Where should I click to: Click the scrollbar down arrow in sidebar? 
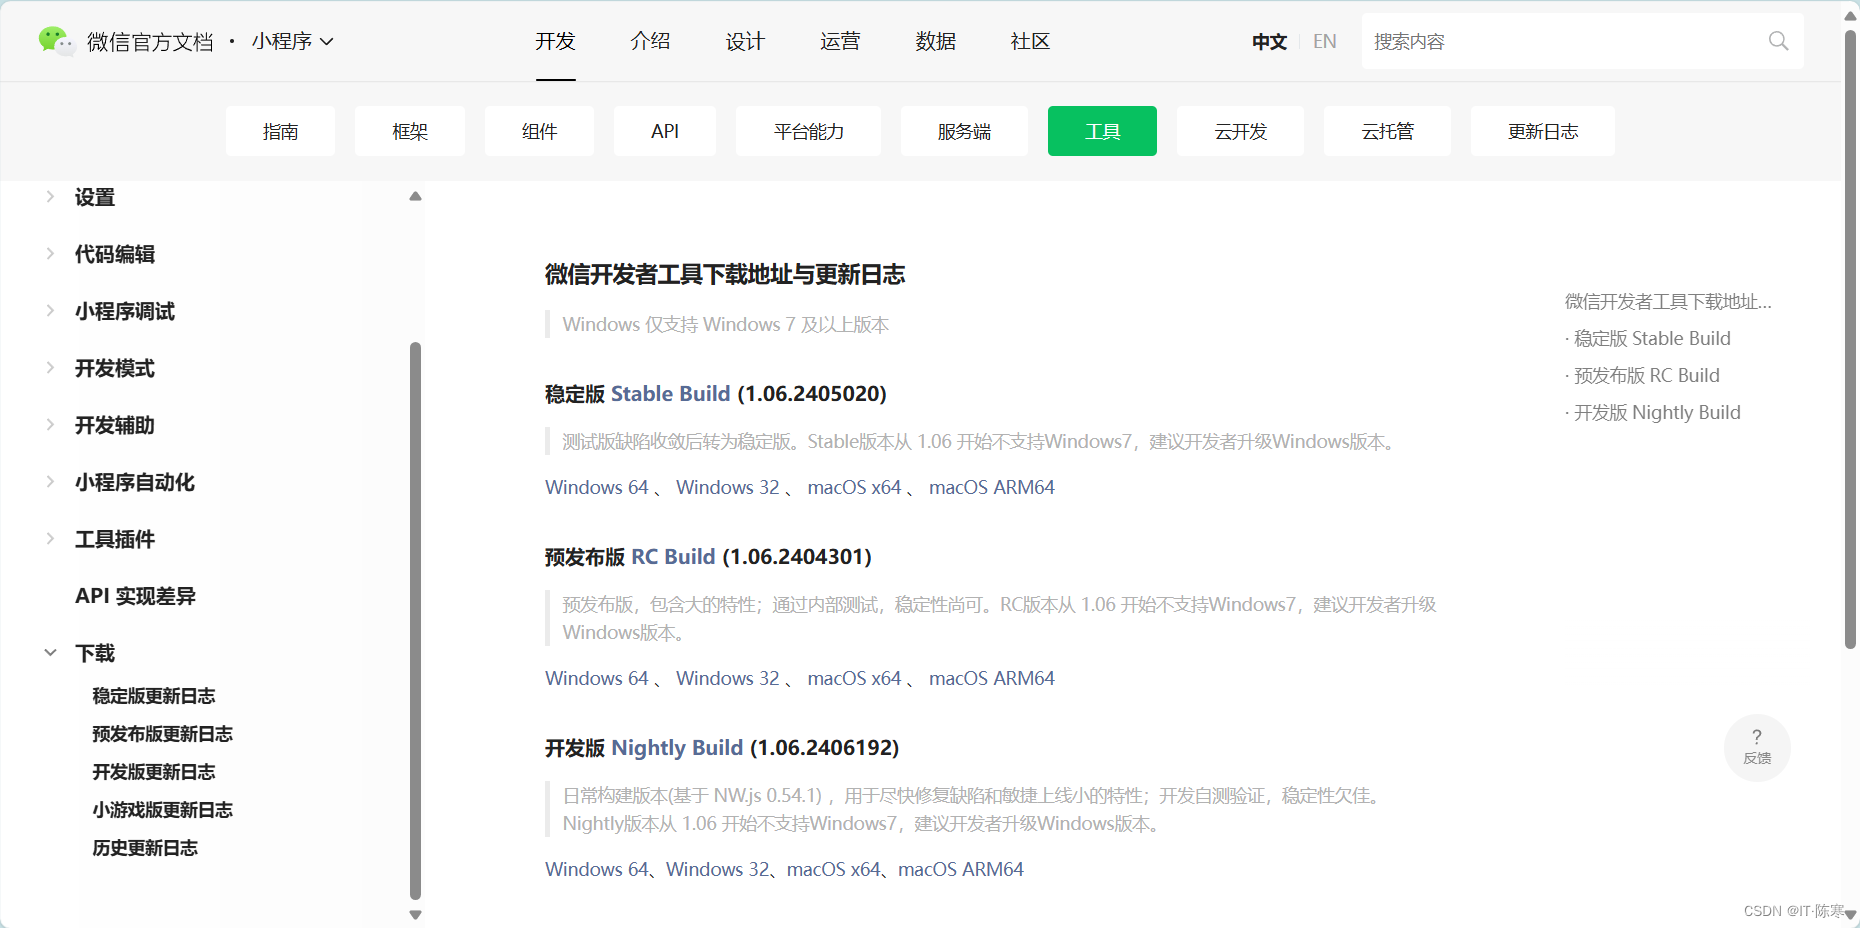click(415, 914)
